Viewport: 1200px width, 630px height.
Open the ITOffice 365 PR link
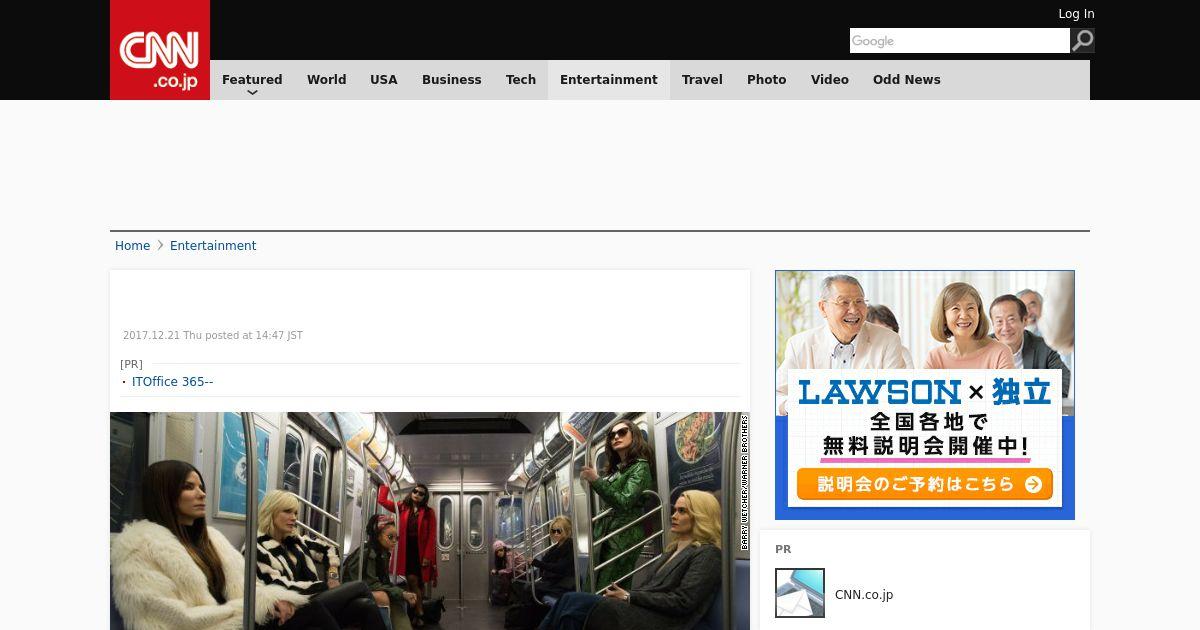pos(172,382)
